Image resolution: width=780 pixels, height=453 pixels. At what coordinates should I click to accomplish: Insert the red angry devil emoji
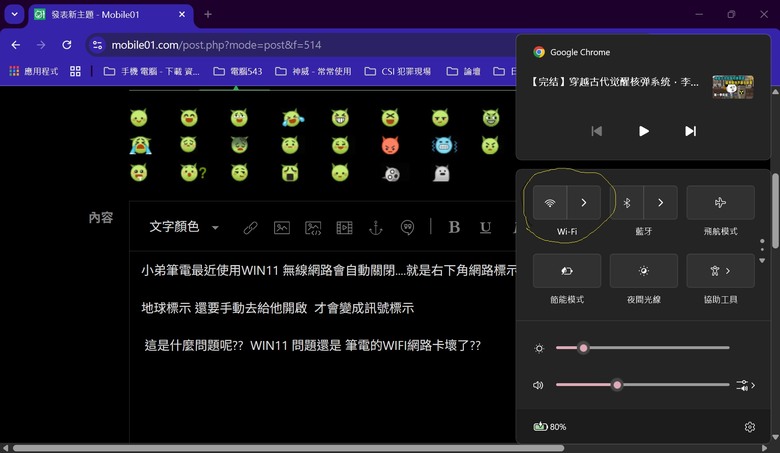click(x=390, y=145)
